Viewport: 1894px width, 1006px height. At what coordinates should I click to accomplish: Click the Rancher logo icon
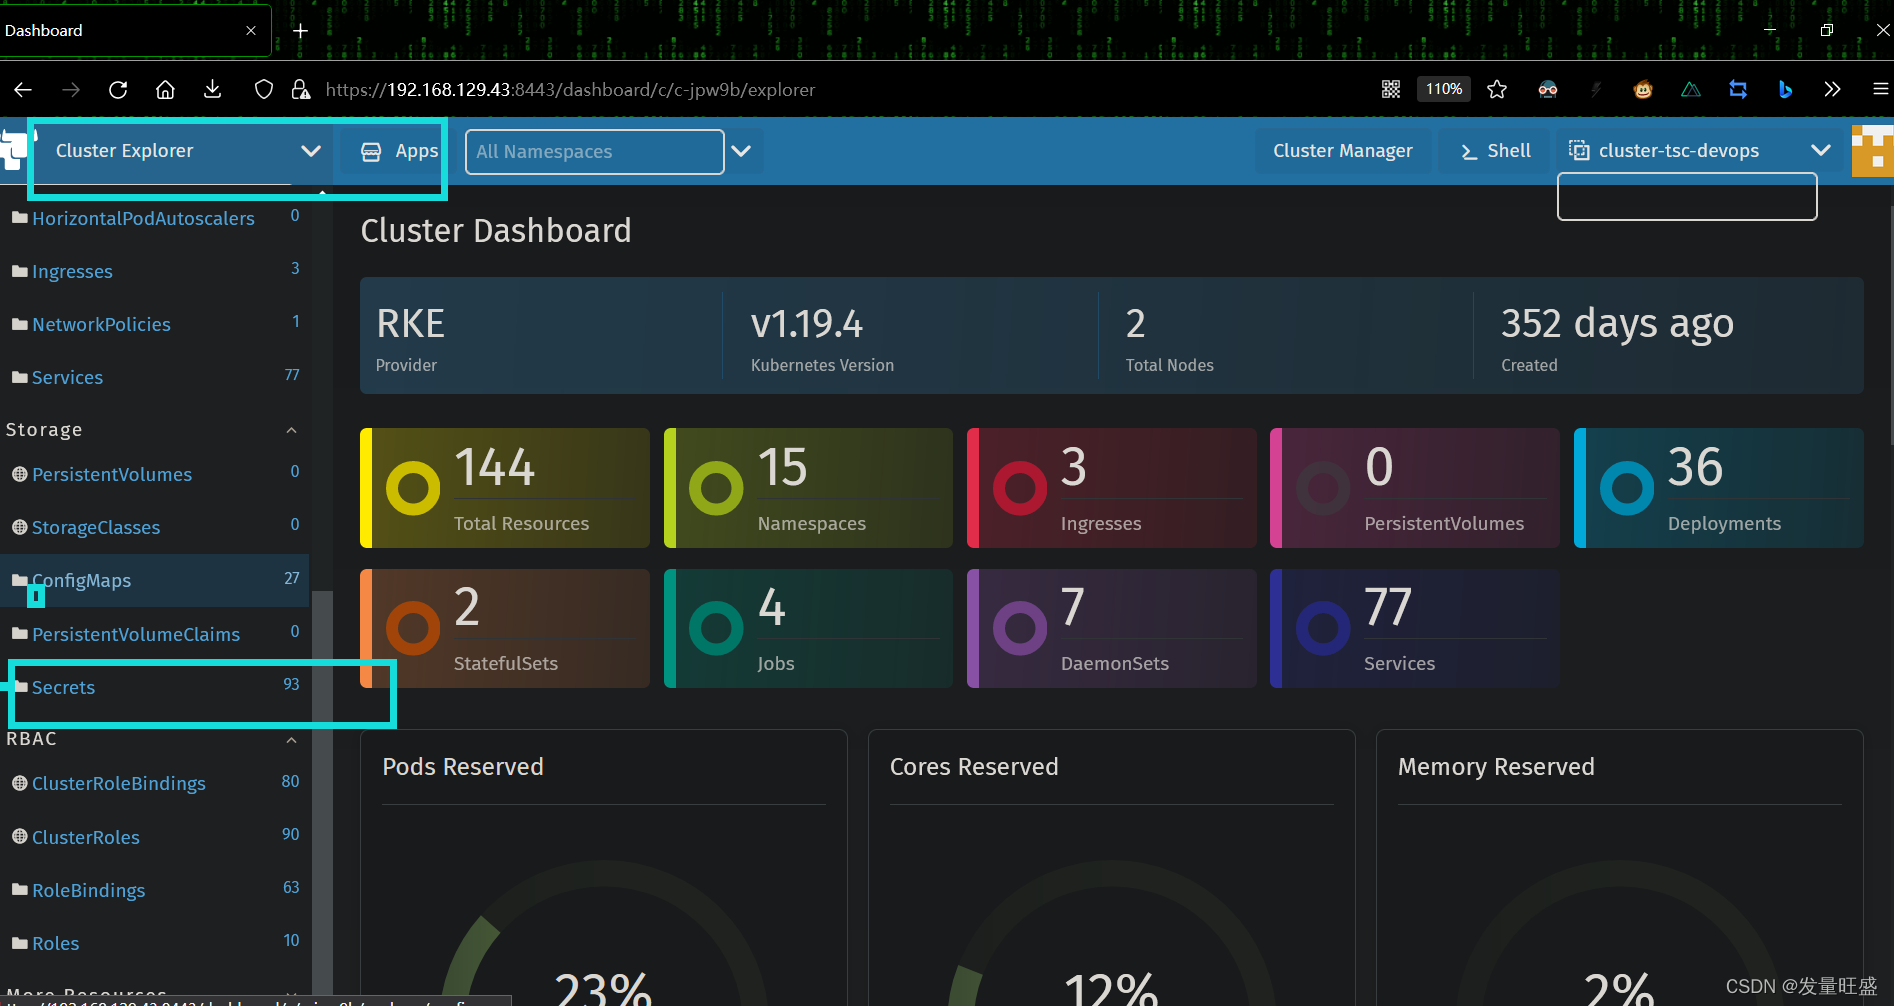point(14,150)
